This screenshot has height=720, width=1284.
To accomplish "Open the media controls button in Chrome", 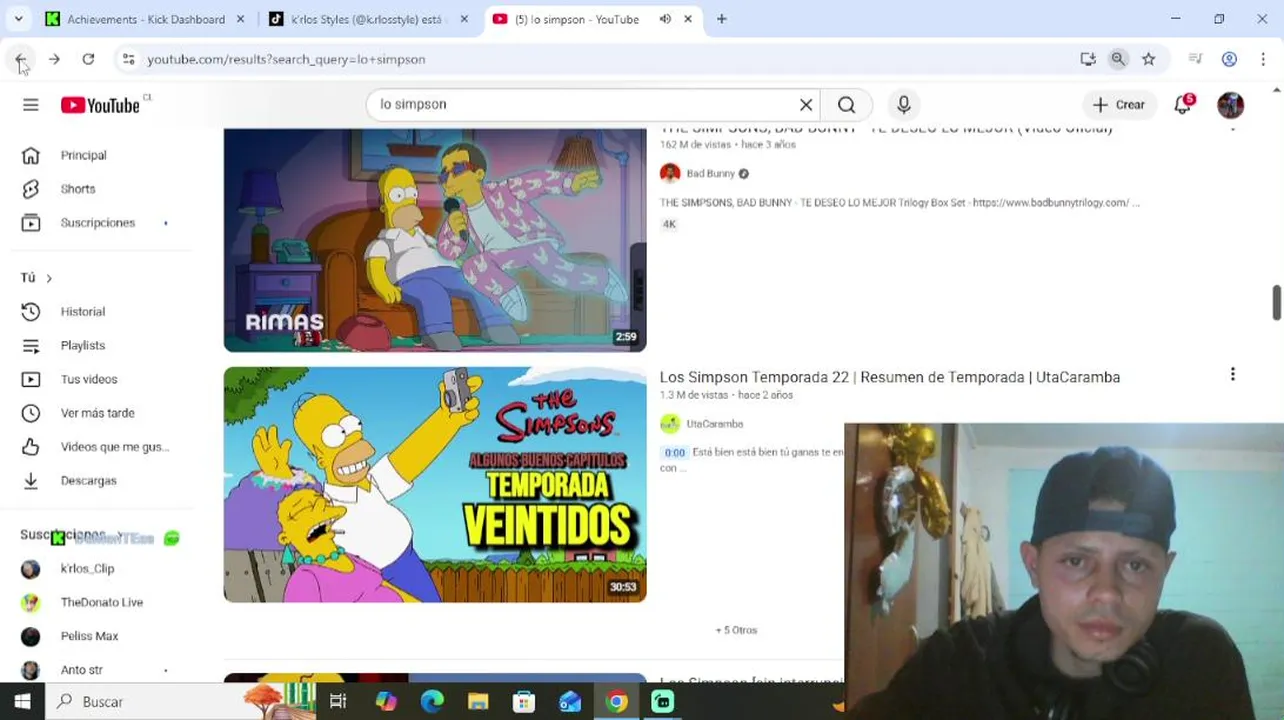I will coord(1195,60).
